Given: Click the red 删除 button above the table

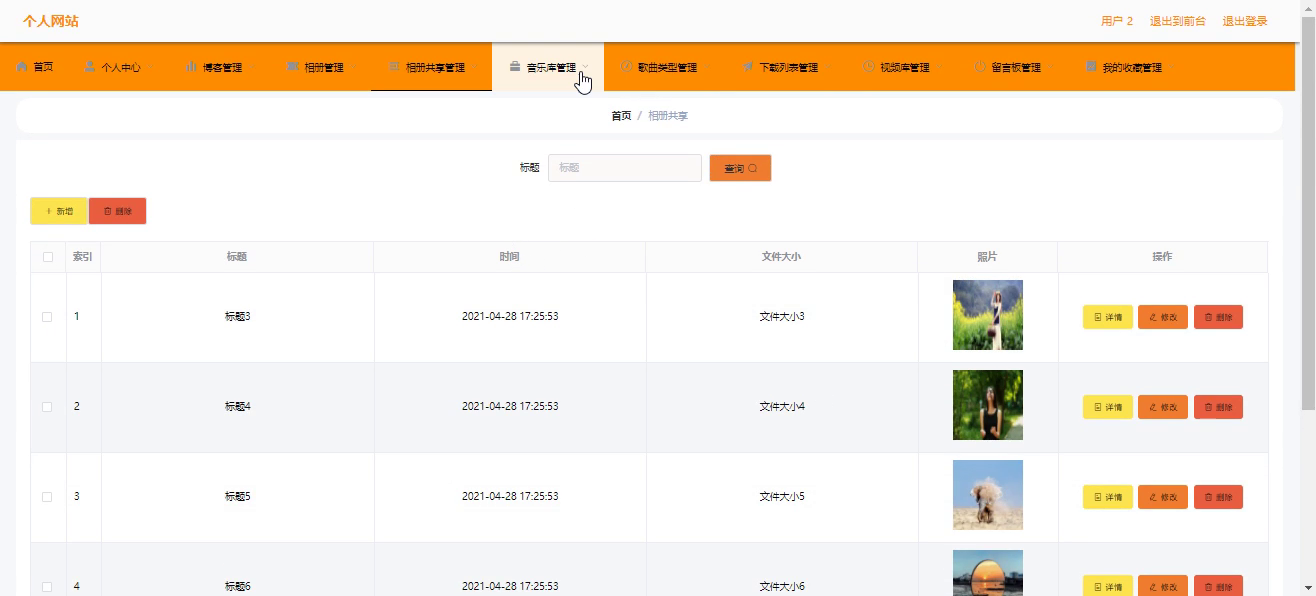Looking at the screenshot, I should [118, 211].
